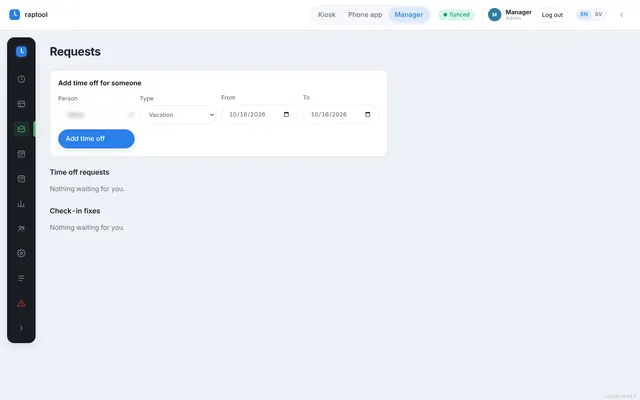Open the three-lines log icon in sidebar
This screenshot has width=640, height=400.
tap(21, 278)
